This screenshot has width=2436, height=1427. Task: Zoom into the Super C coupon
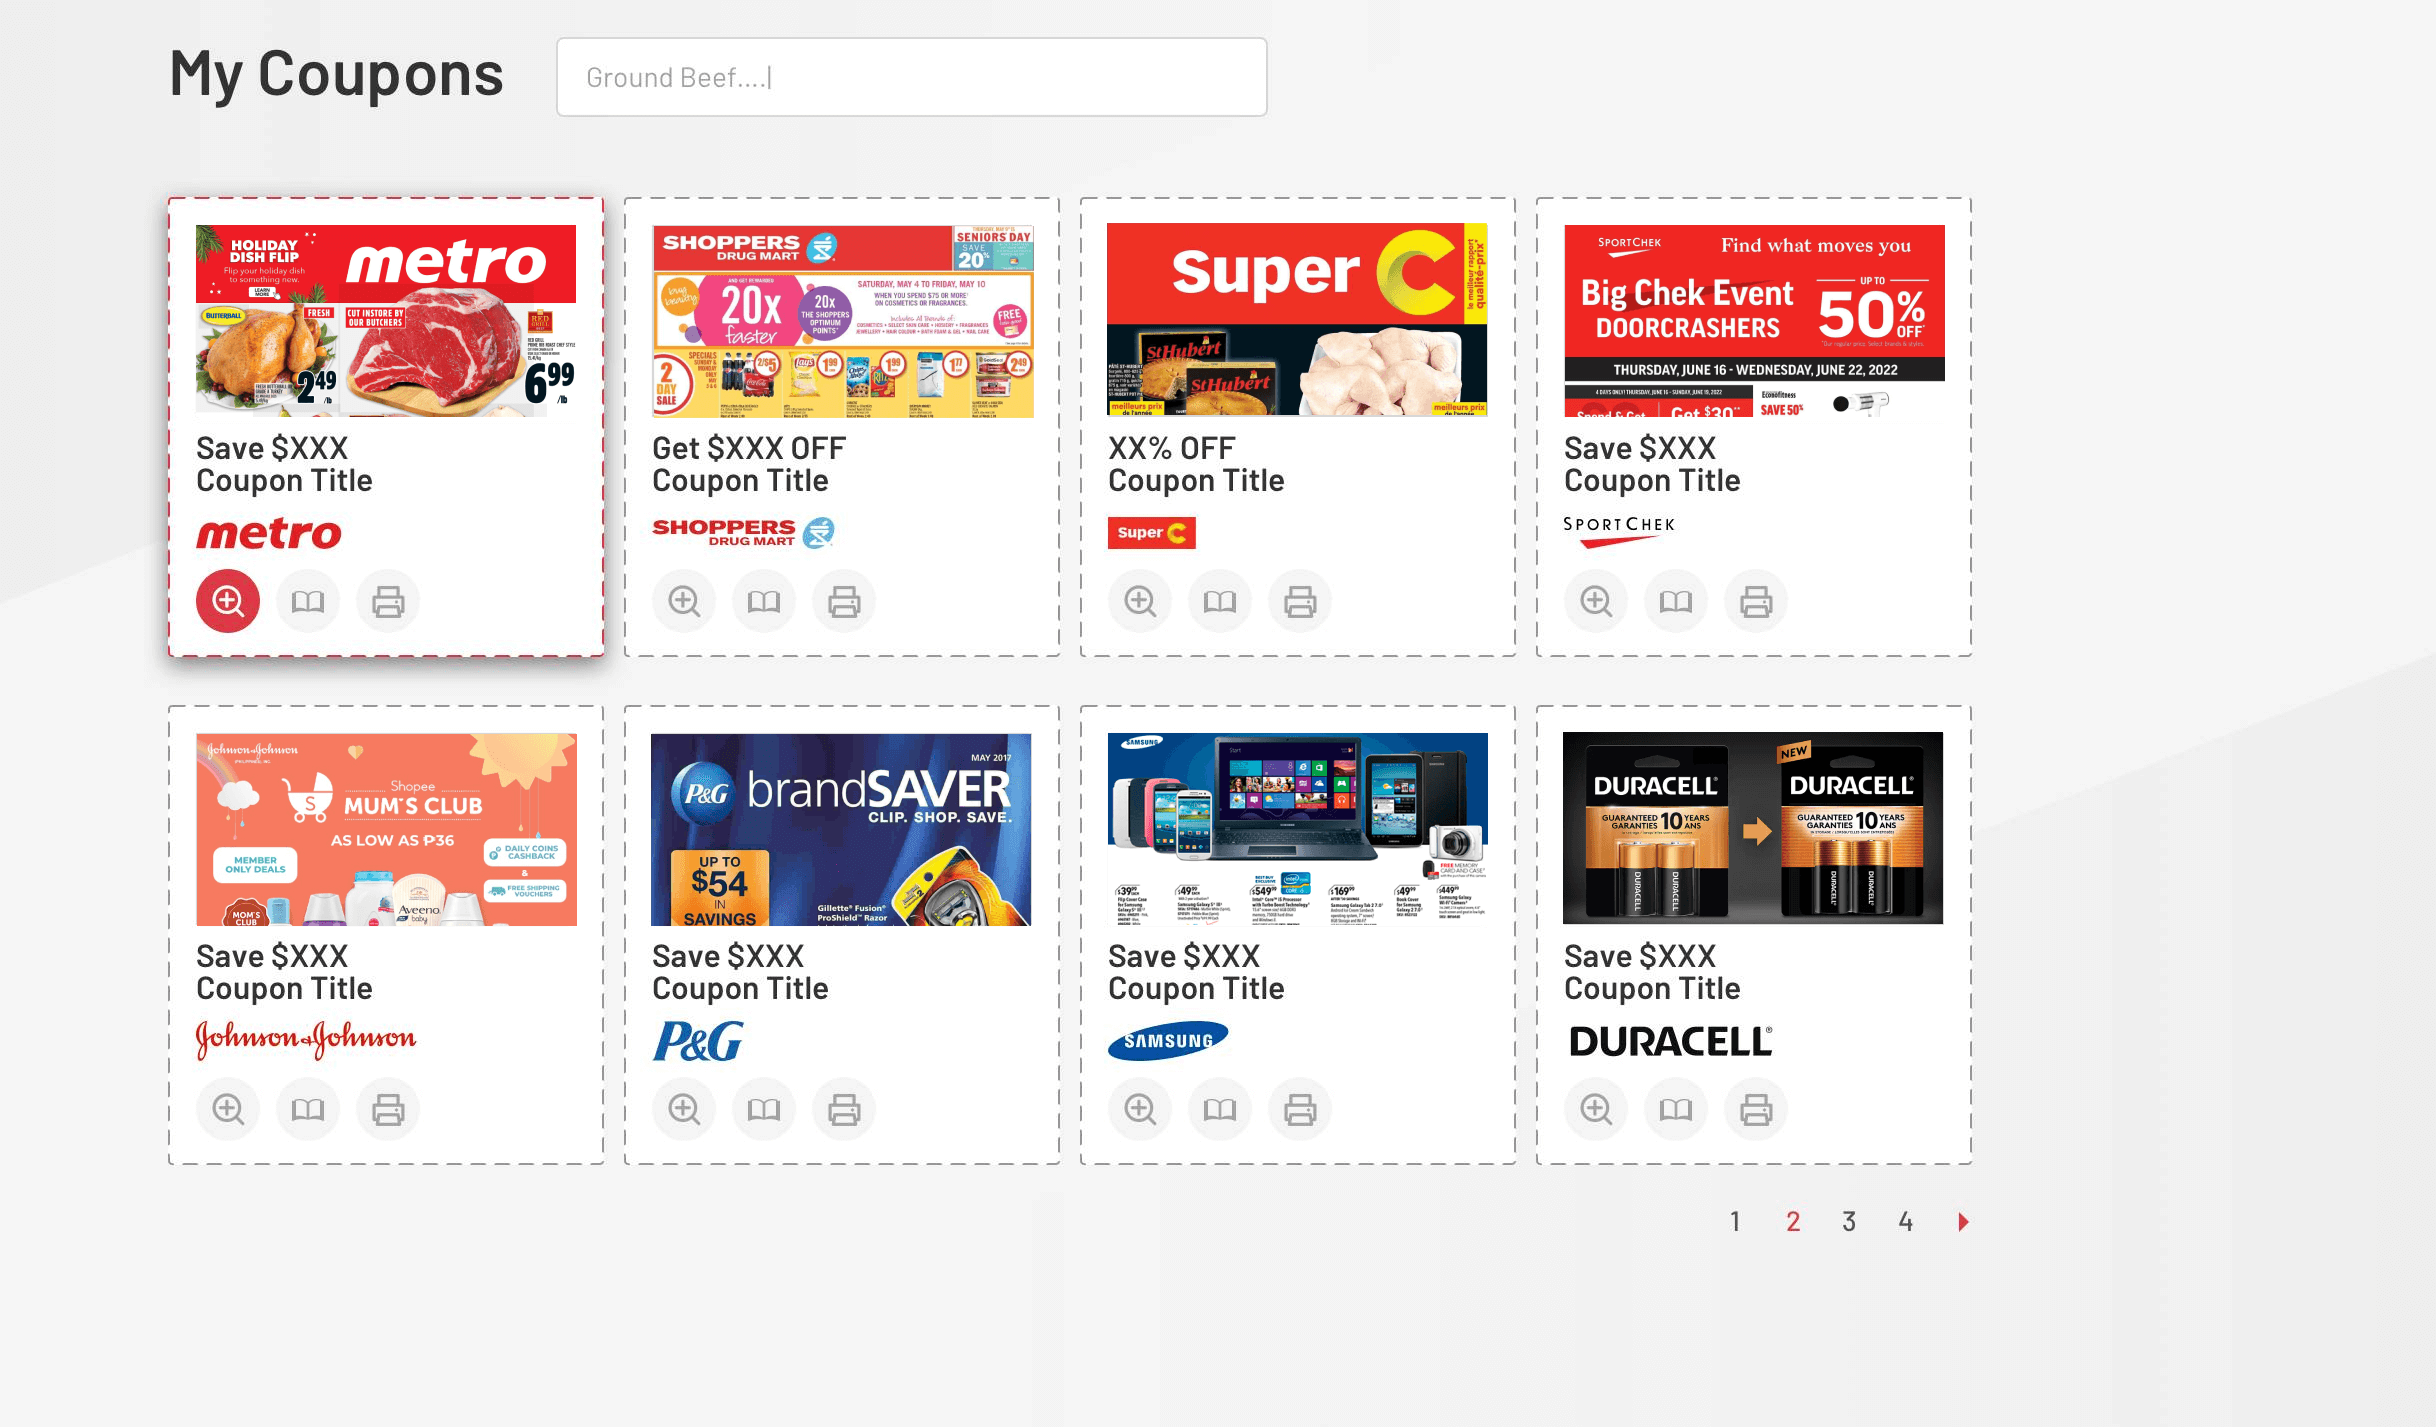click(1140, 601)
